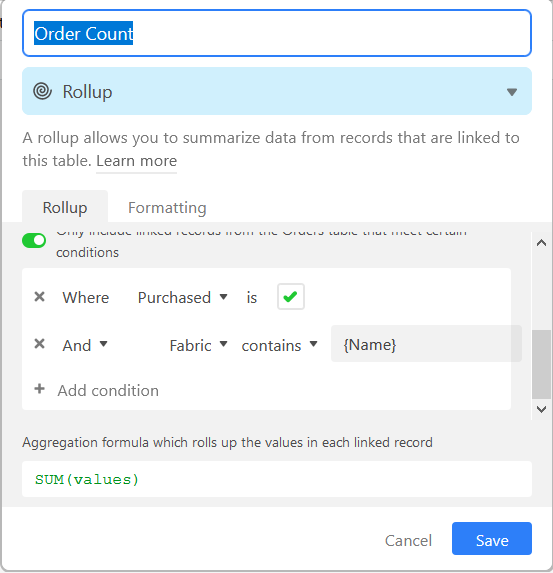
Task: Save the rollup field settings
Action: [492, 539]
